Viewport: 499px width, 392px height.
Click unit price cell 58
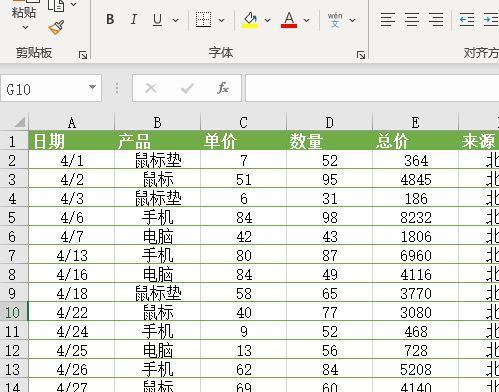point(243,293)
